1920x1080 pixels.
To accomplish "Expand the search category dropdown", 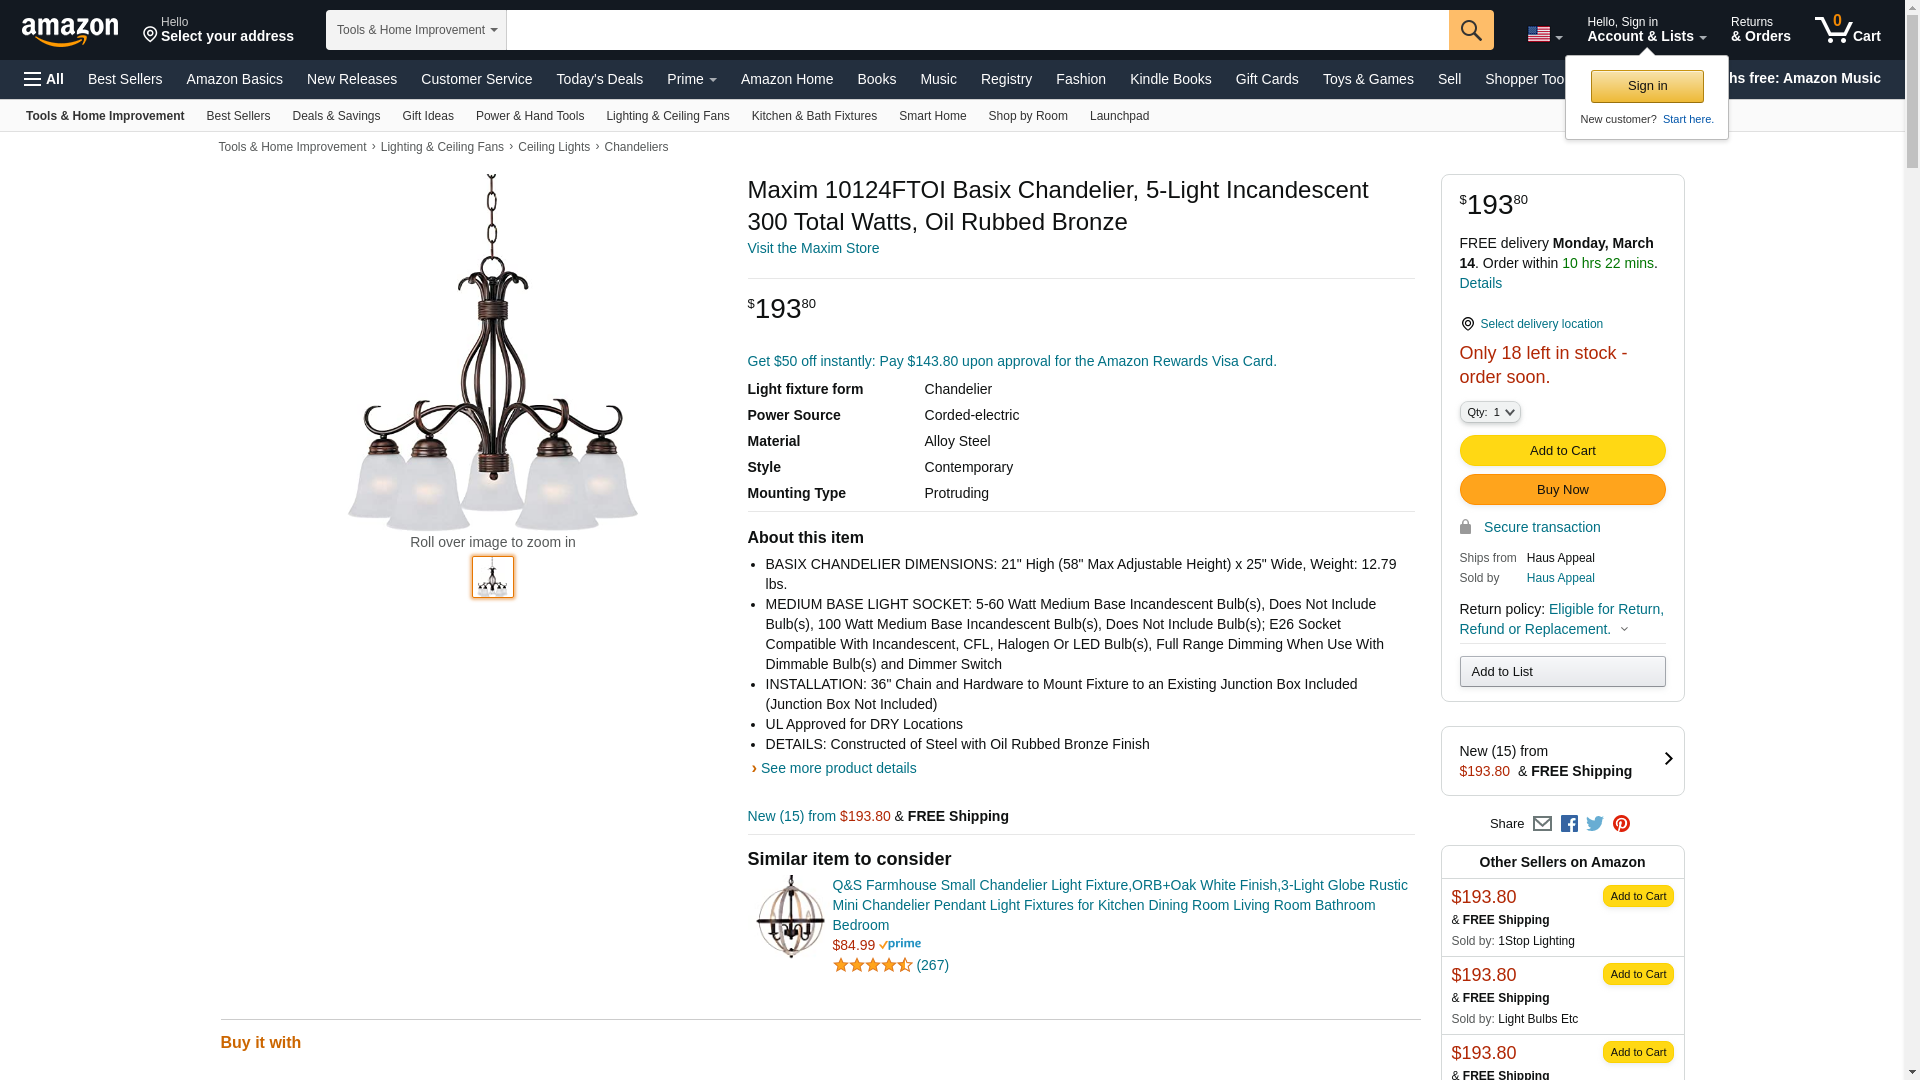I will click(x=416, y=30).
